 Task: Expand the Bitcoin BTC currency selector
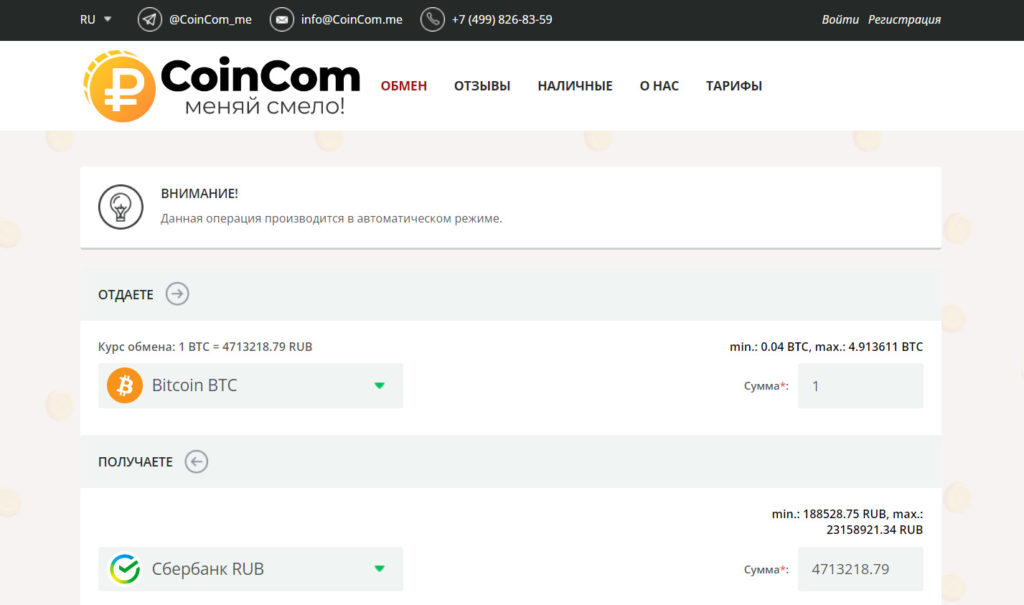pos(250,385)
